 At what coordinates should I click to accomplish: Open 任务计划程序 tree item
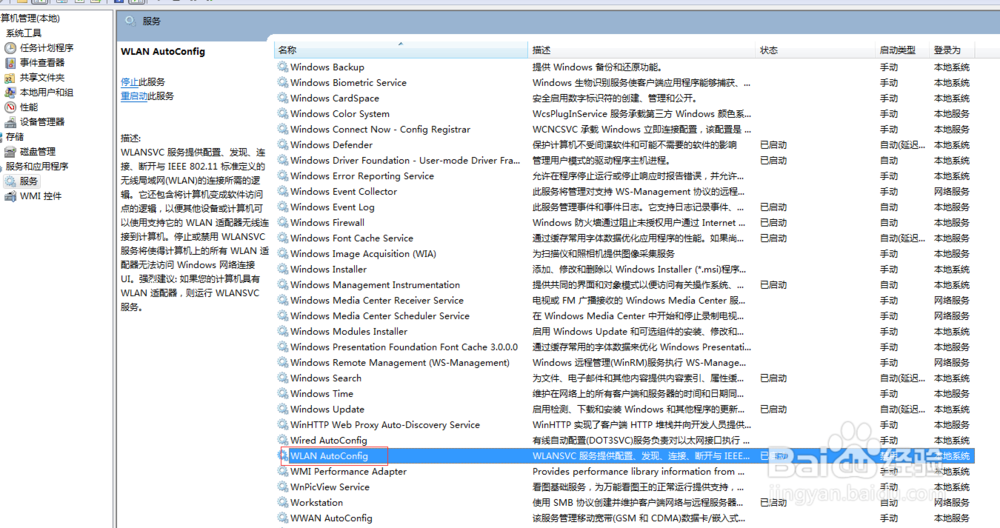point(47,48)
